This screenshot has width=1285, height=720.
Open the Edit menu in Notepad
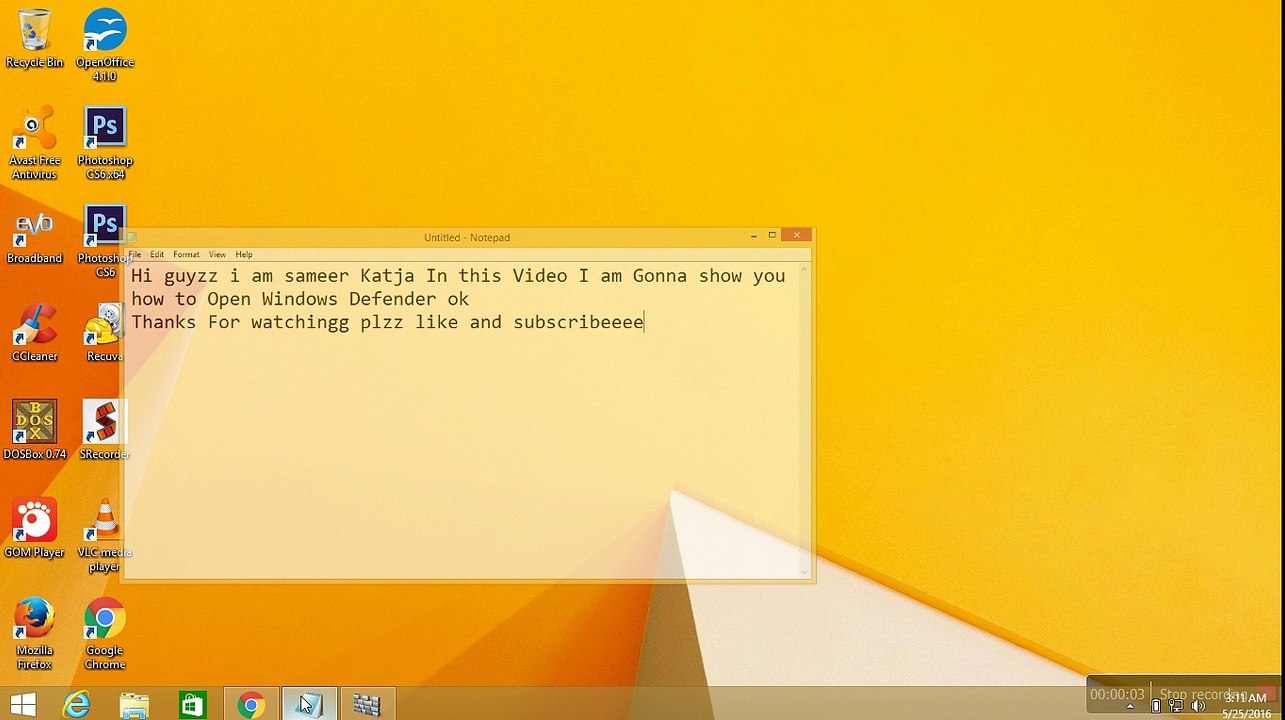(157, 254)
